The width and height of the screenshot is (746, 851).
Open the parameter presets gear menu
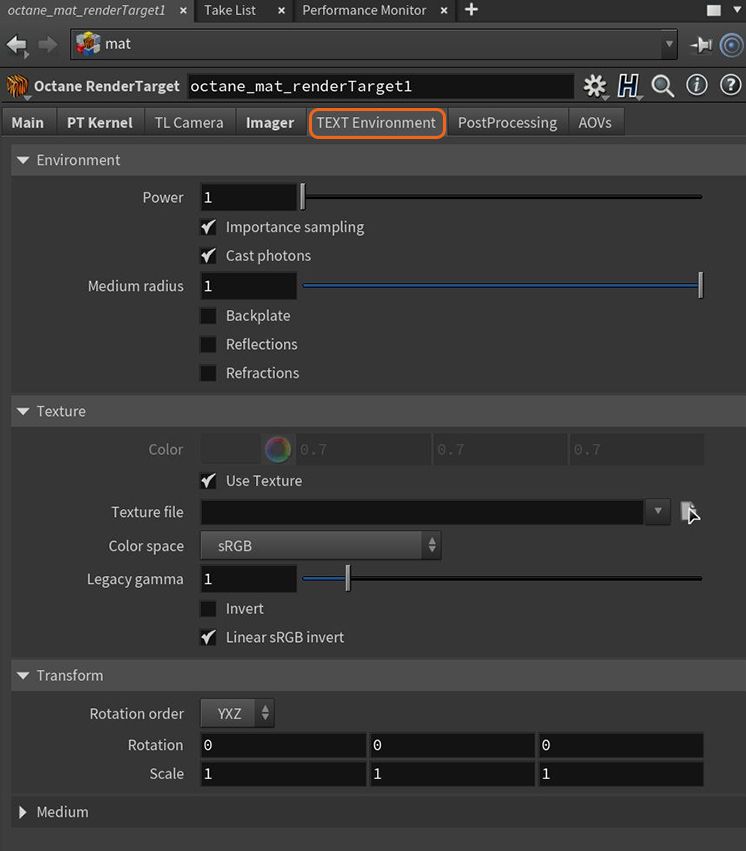(595, 86)
